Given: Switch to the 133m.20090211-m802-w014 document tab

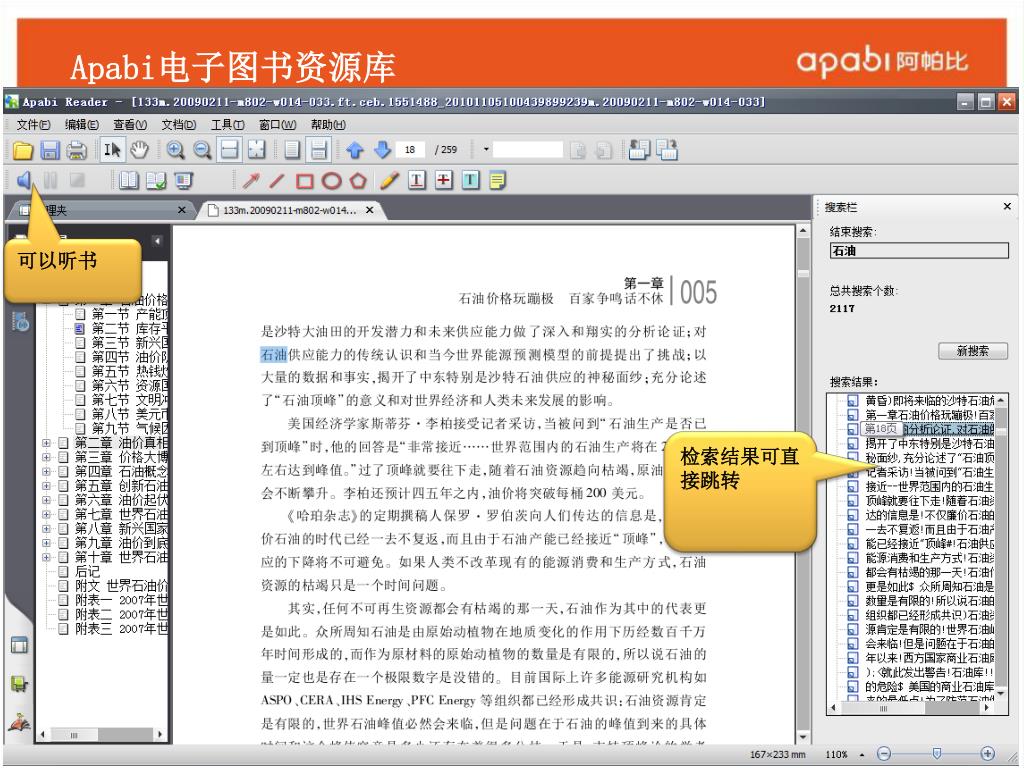Looking at the screenshot, I should (x=289, y=210).
